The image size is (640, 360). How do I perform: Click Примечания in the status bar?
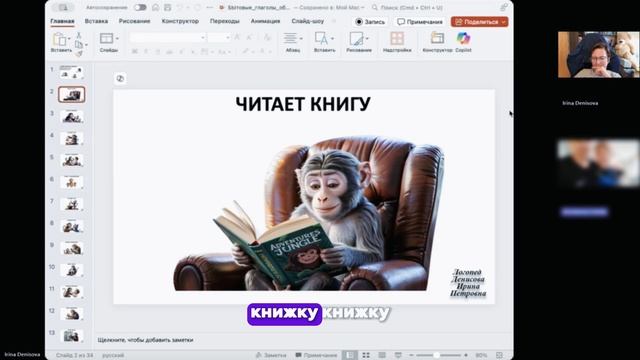[x=316, y=355]
